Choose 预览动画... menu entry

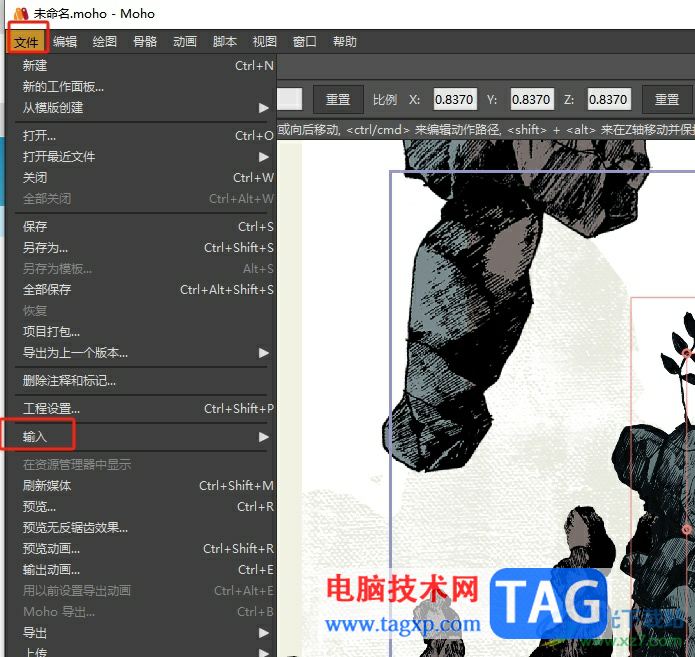click(x=142, y=549)
